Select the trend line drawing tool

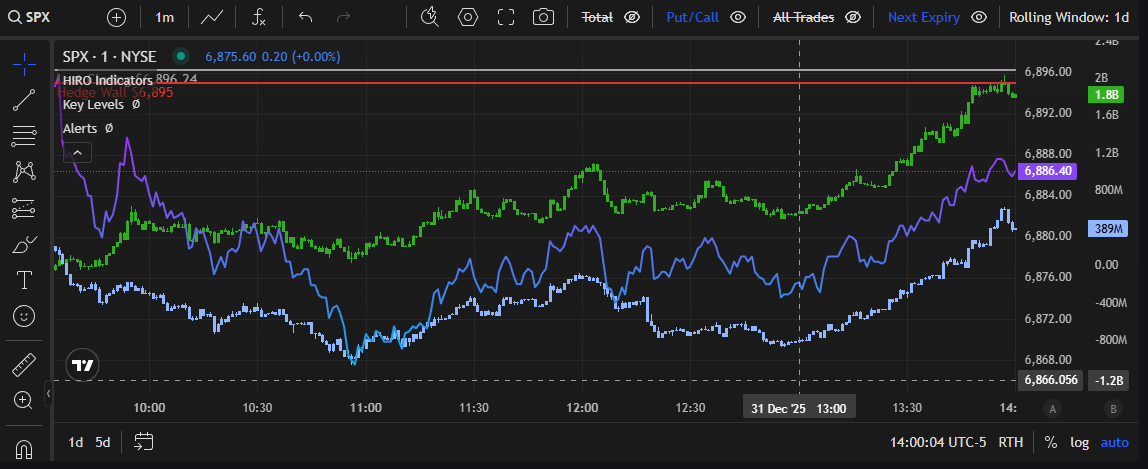[x=24, y=99]
